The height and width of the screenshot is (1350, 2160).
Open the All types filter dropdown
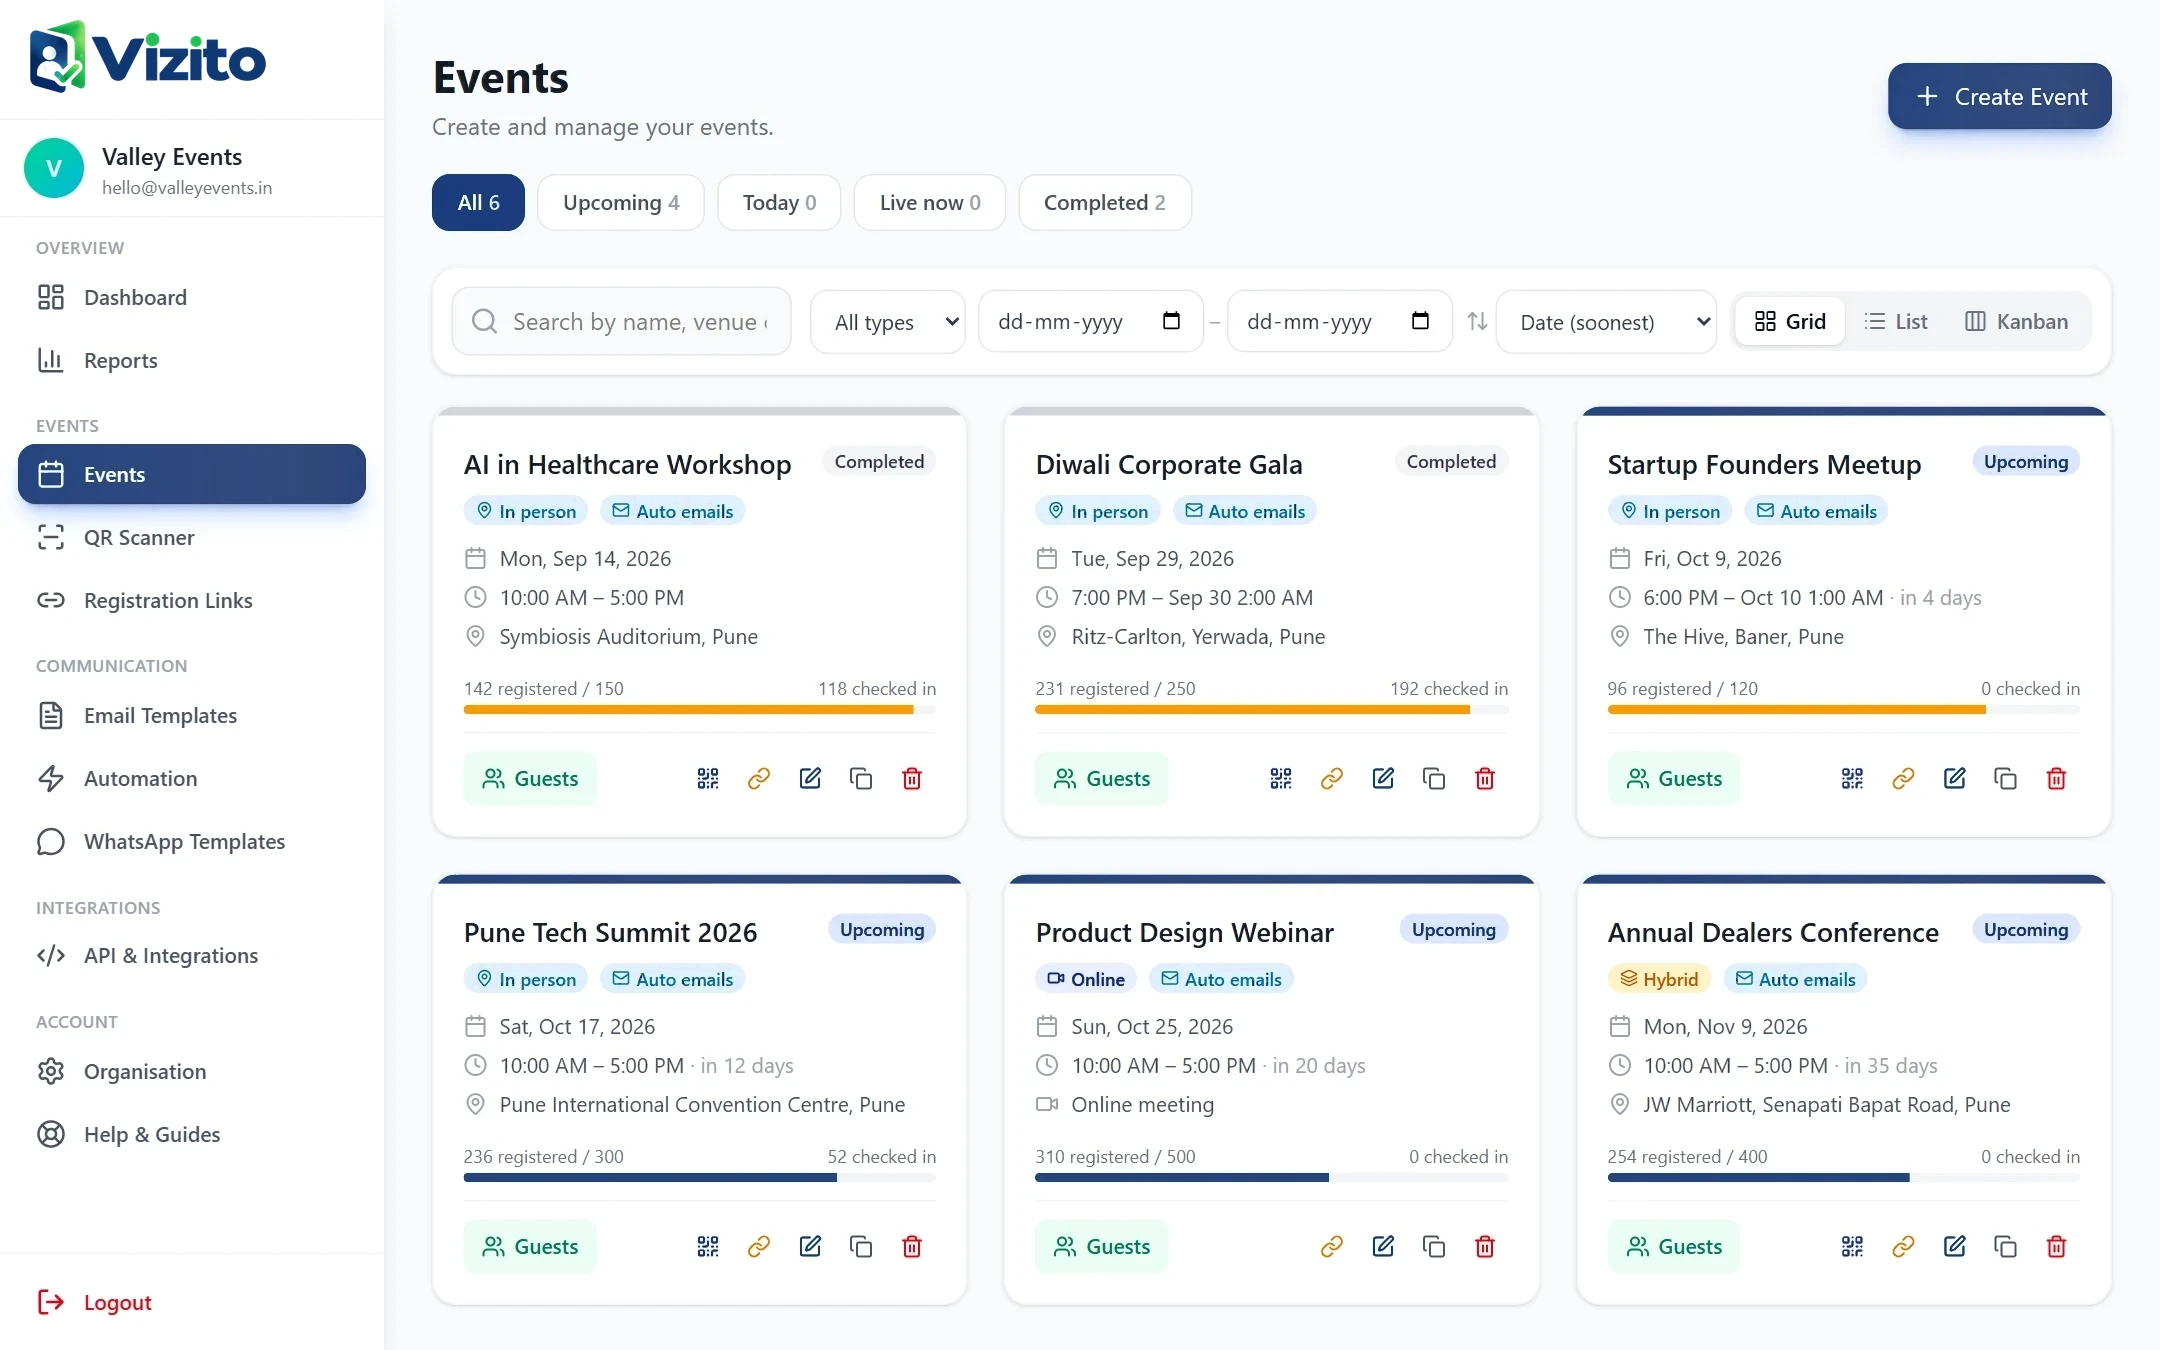(x=888, y=322)
